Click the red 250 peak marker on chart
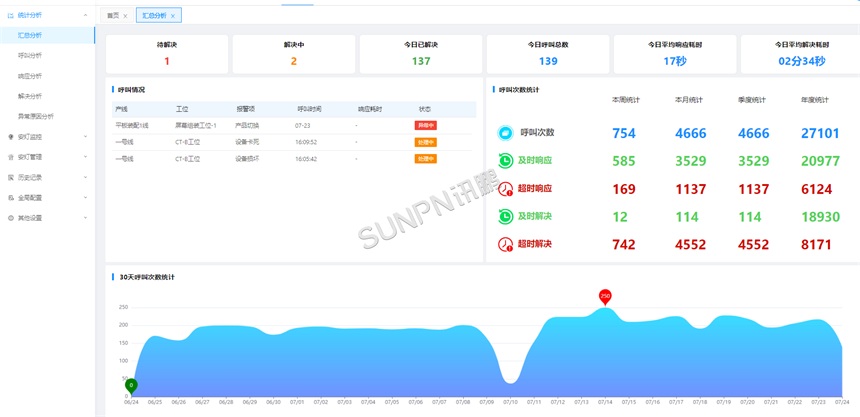Image resolution: width=860 pixels, height=417 pixels. point(605,296)
